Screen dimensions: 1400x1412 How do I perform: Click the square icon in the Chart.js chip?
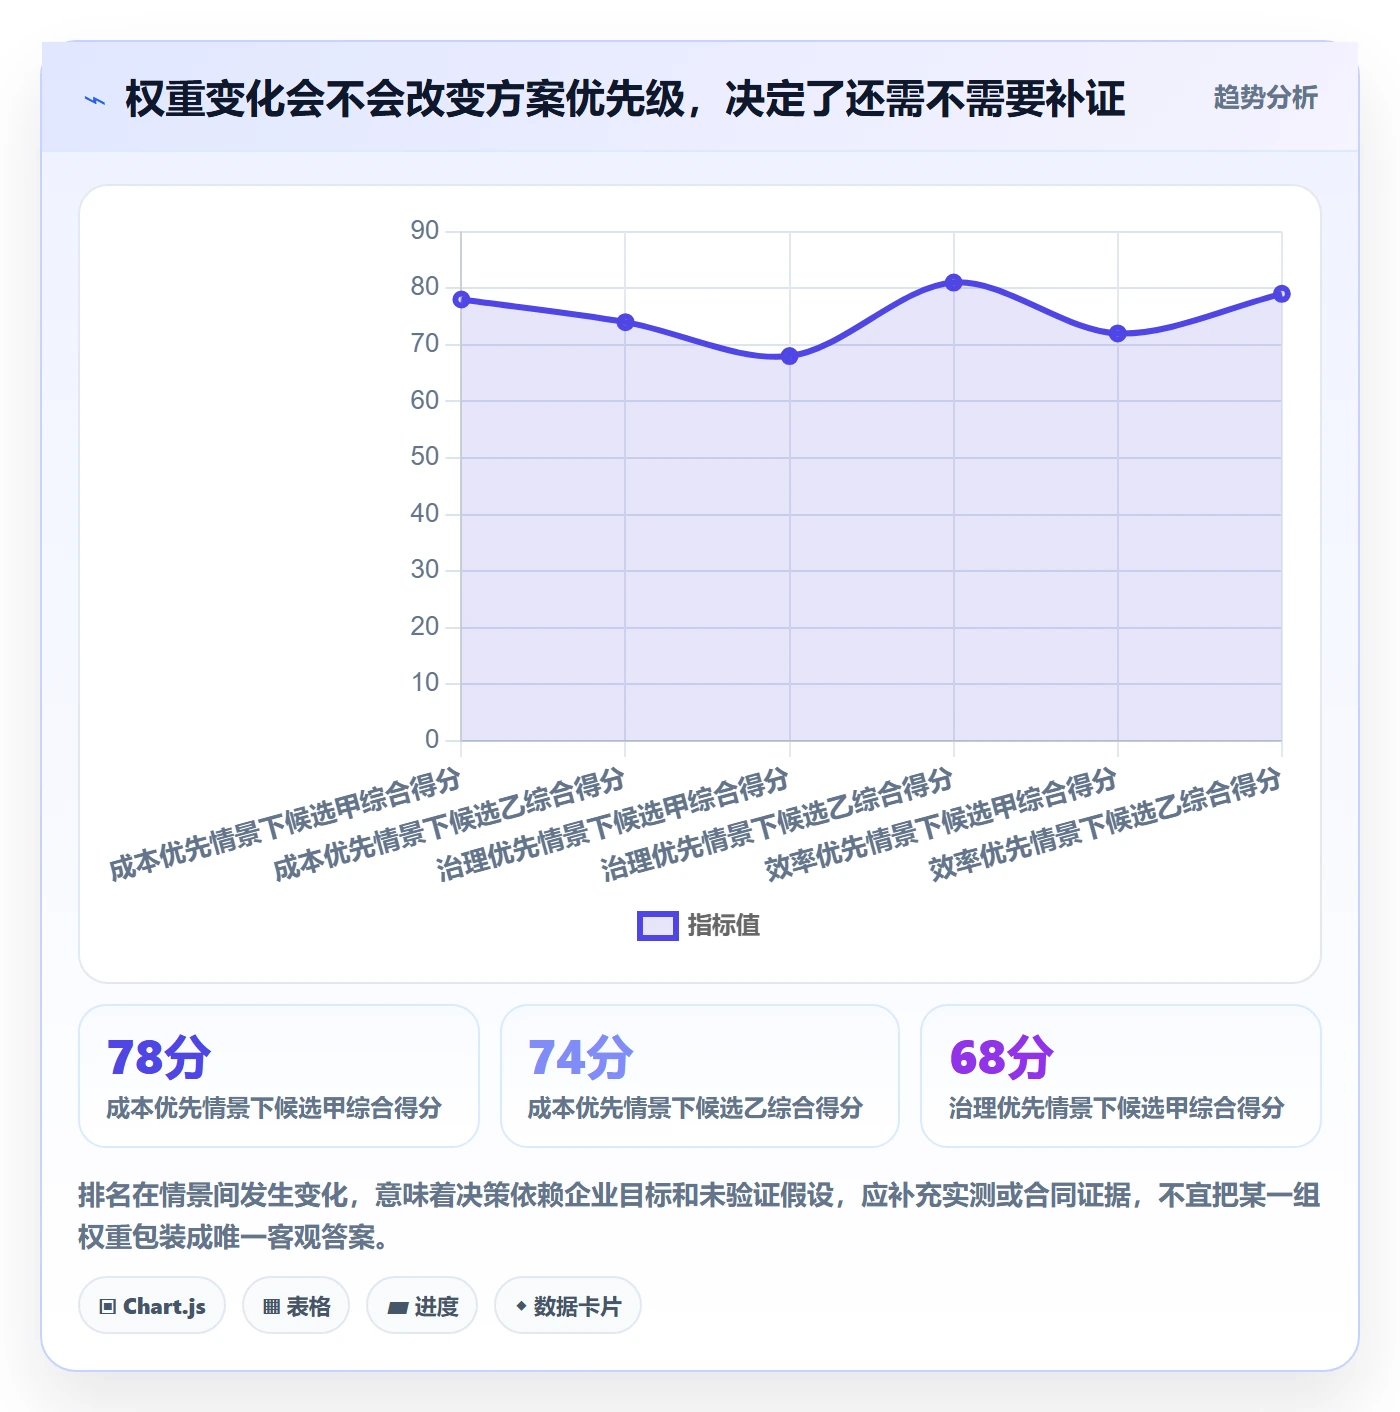(108, 1307)
